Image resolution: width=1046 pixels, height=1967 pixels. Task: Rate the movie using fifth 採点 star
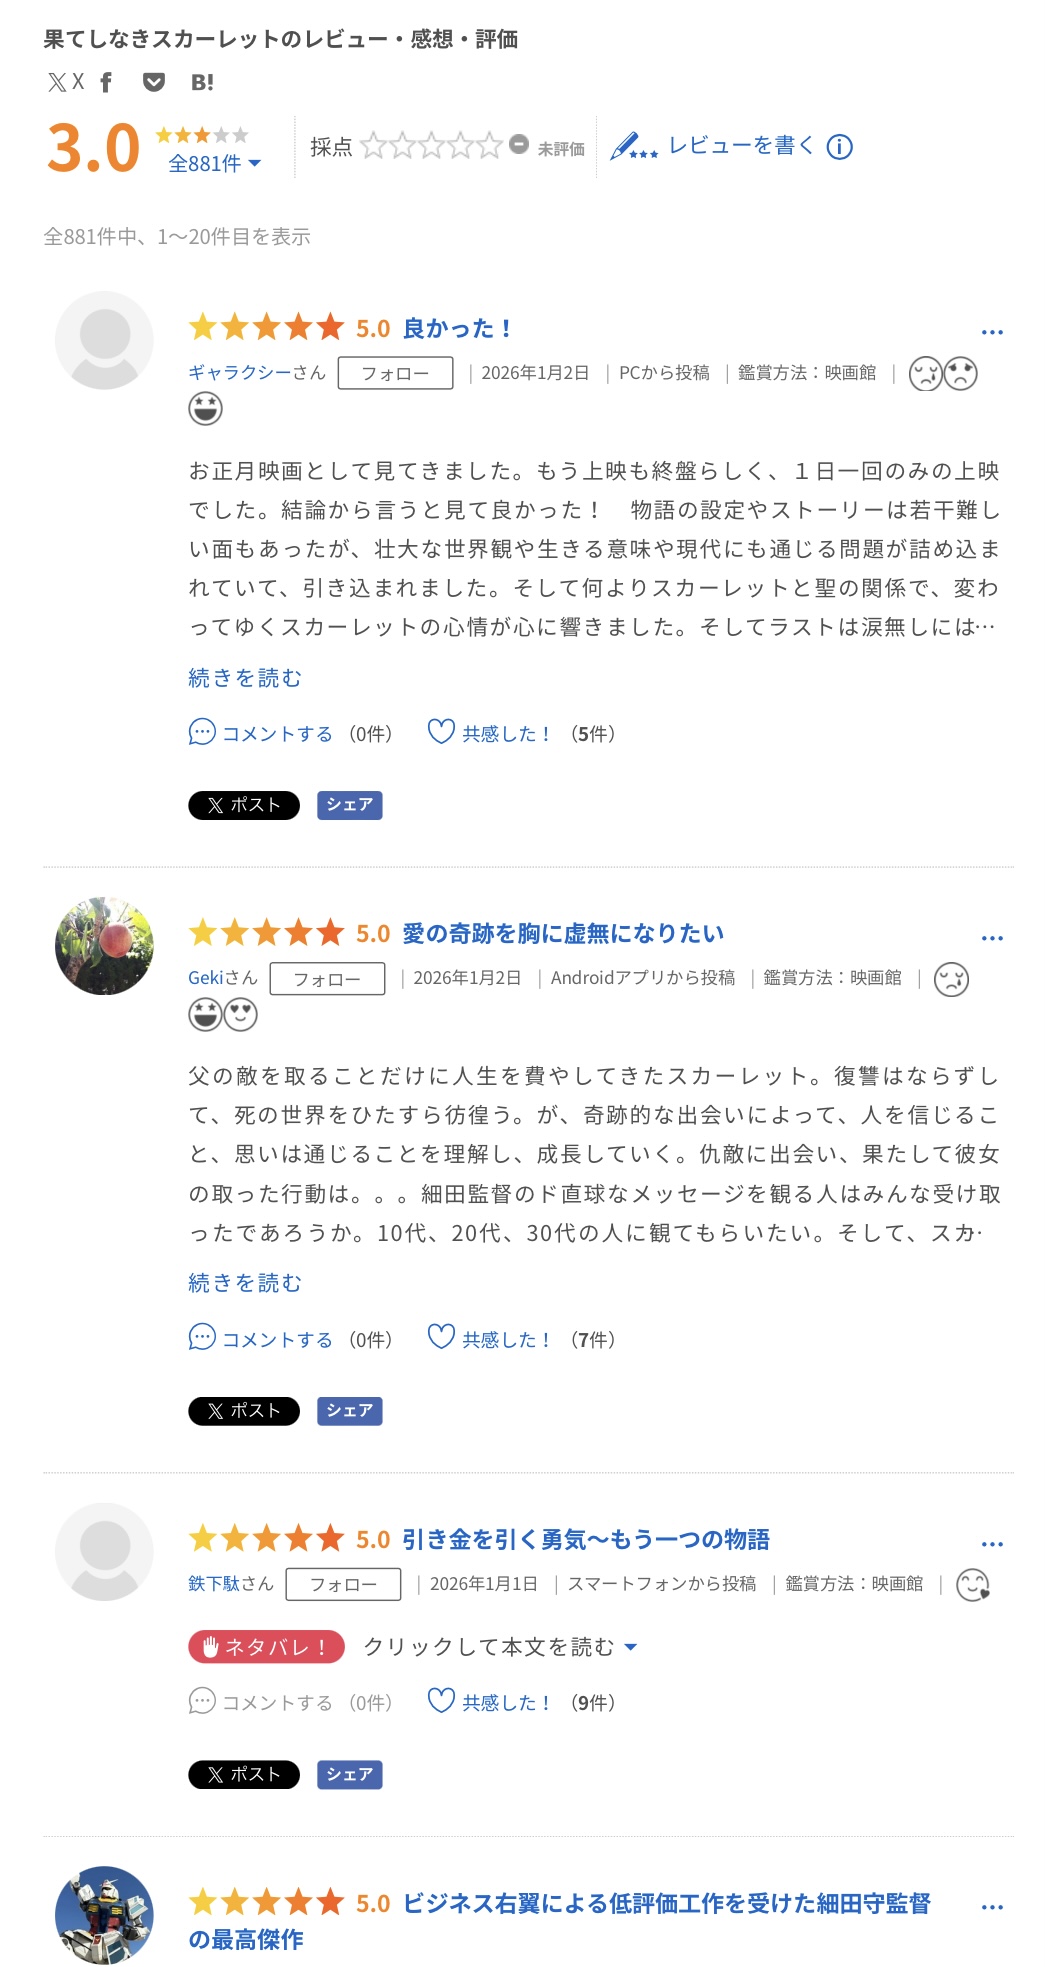(x=490, y=146)
